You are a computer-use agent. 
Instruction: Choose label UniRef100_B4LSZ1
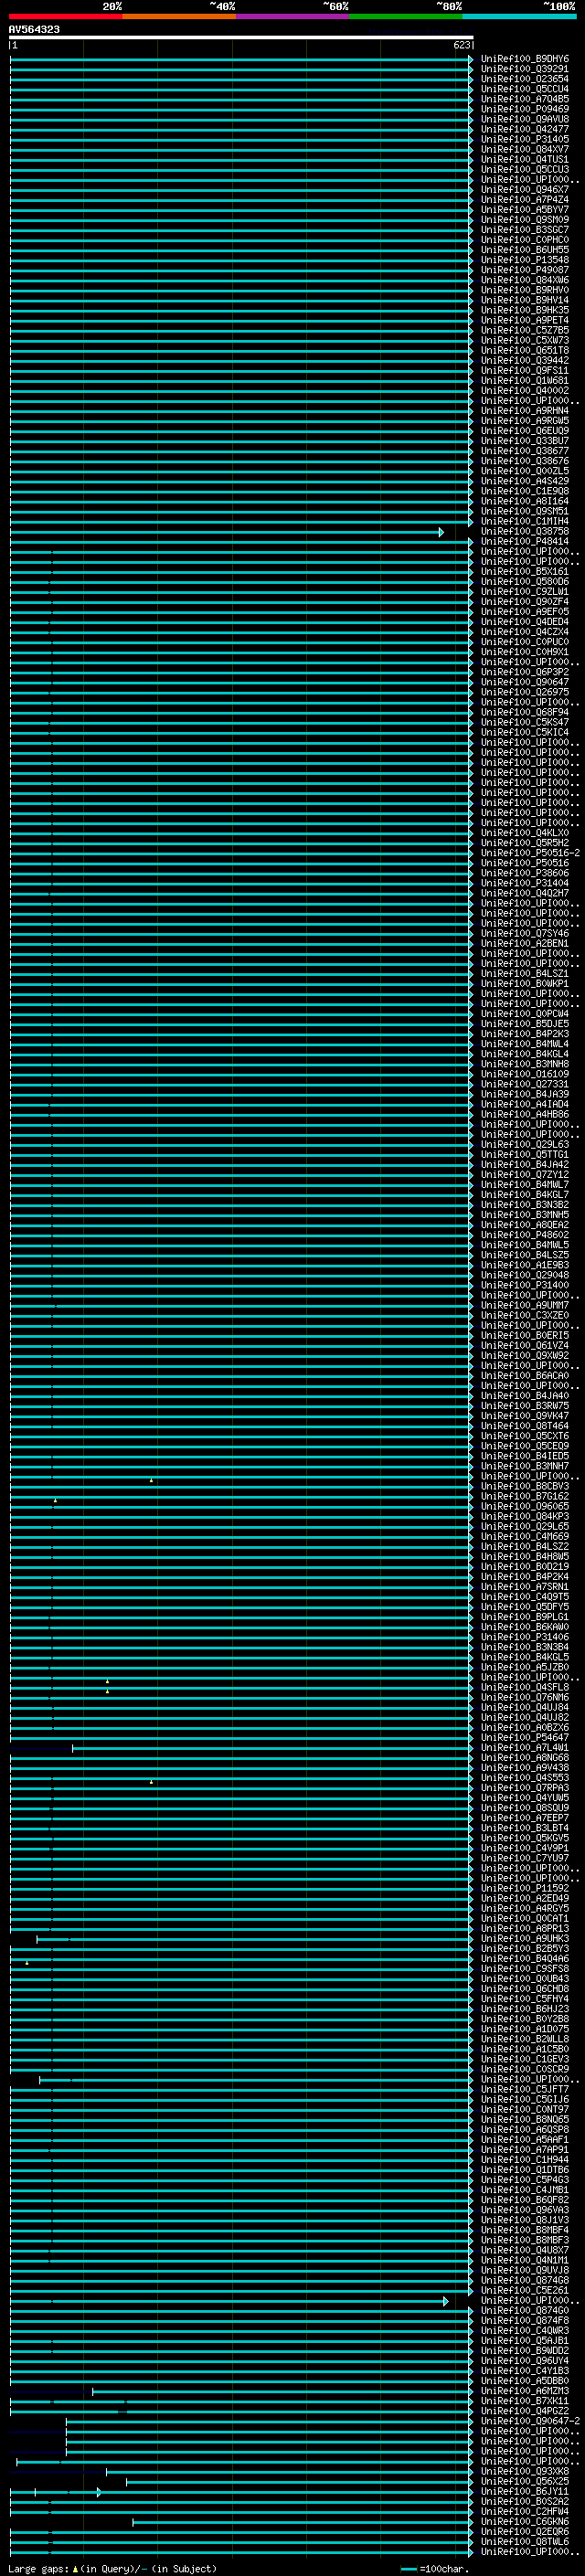[x=525, y=973]
